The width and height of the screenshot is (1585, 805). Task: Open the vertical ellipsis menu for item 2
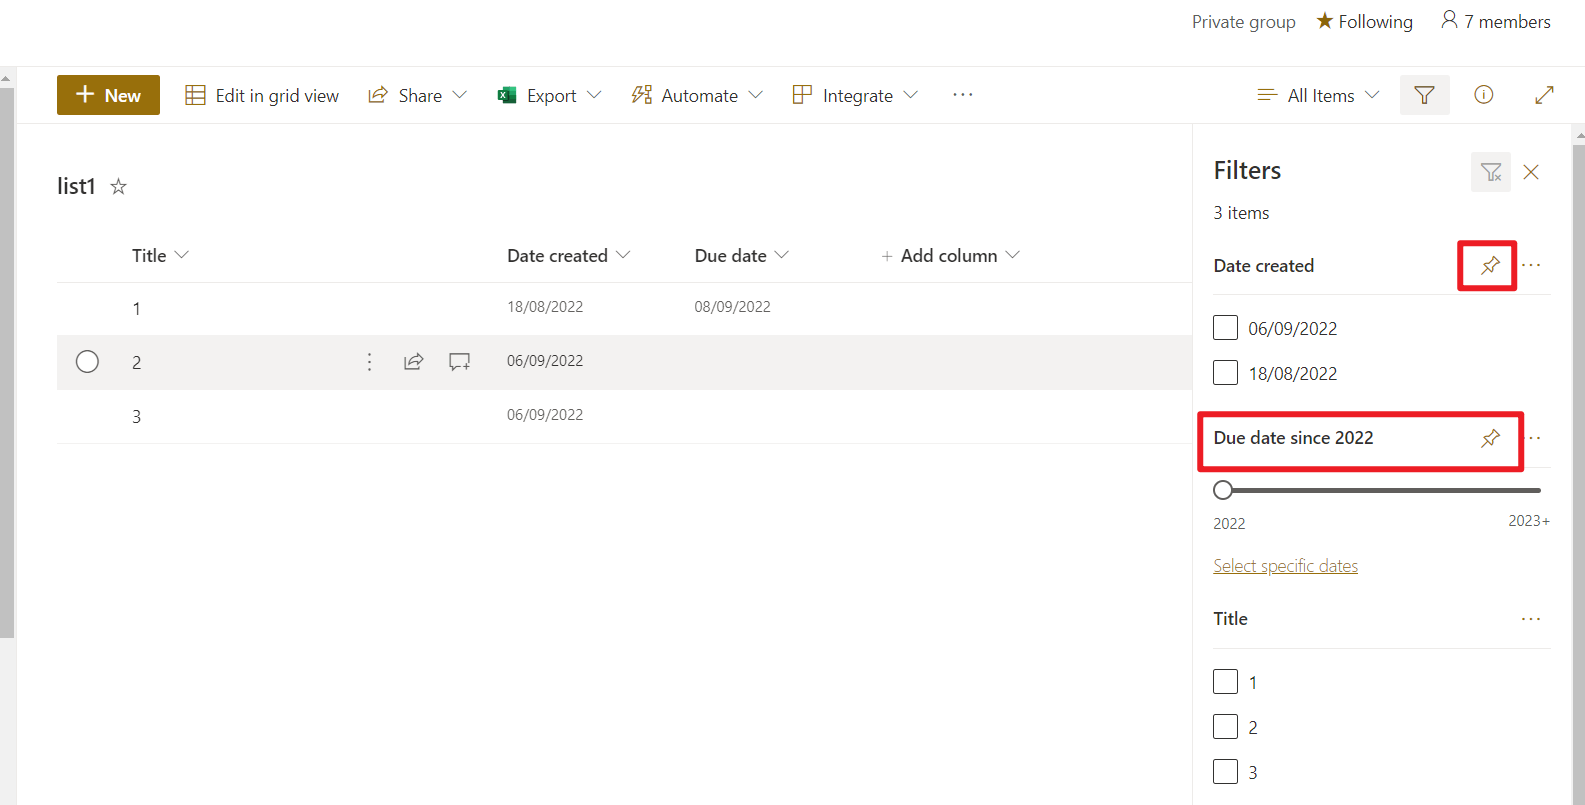(x=369, y=362)
